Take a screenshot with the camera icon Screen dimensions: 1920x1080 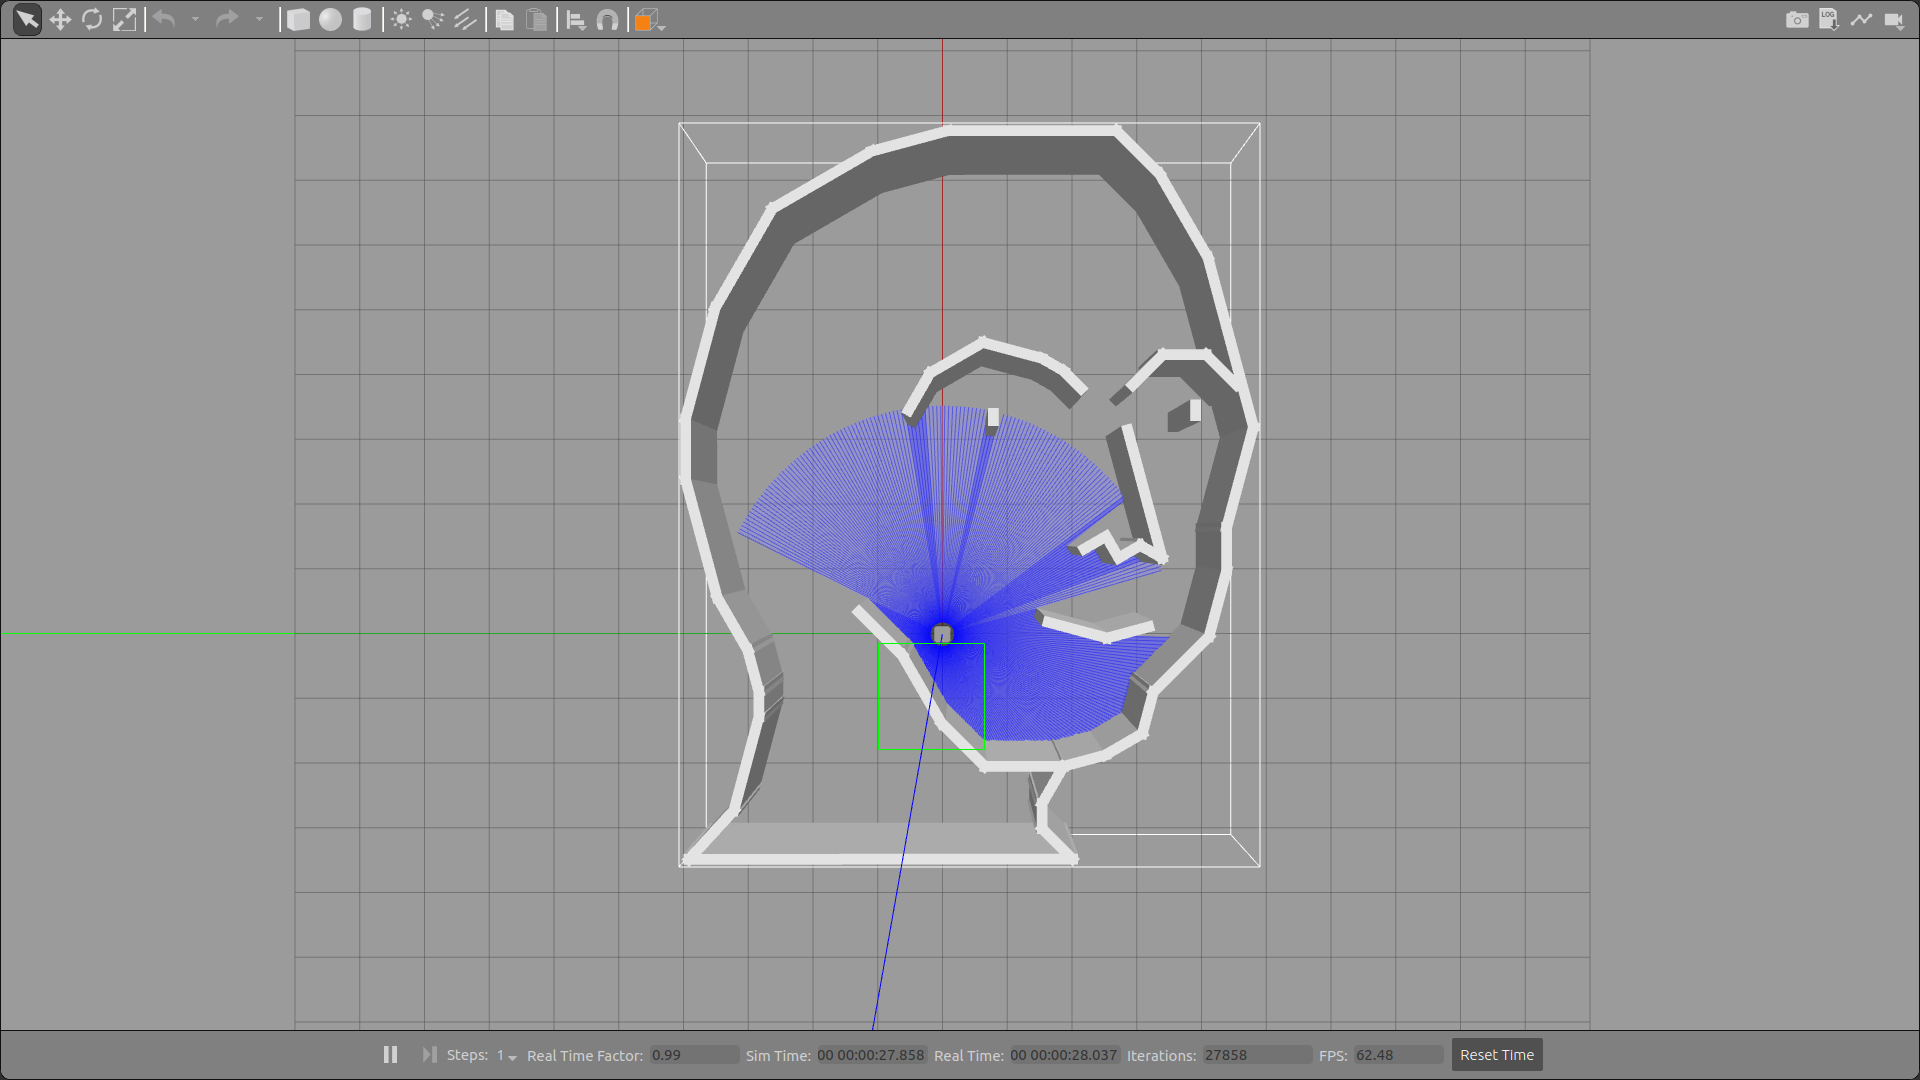click(x=1797, y=20)
